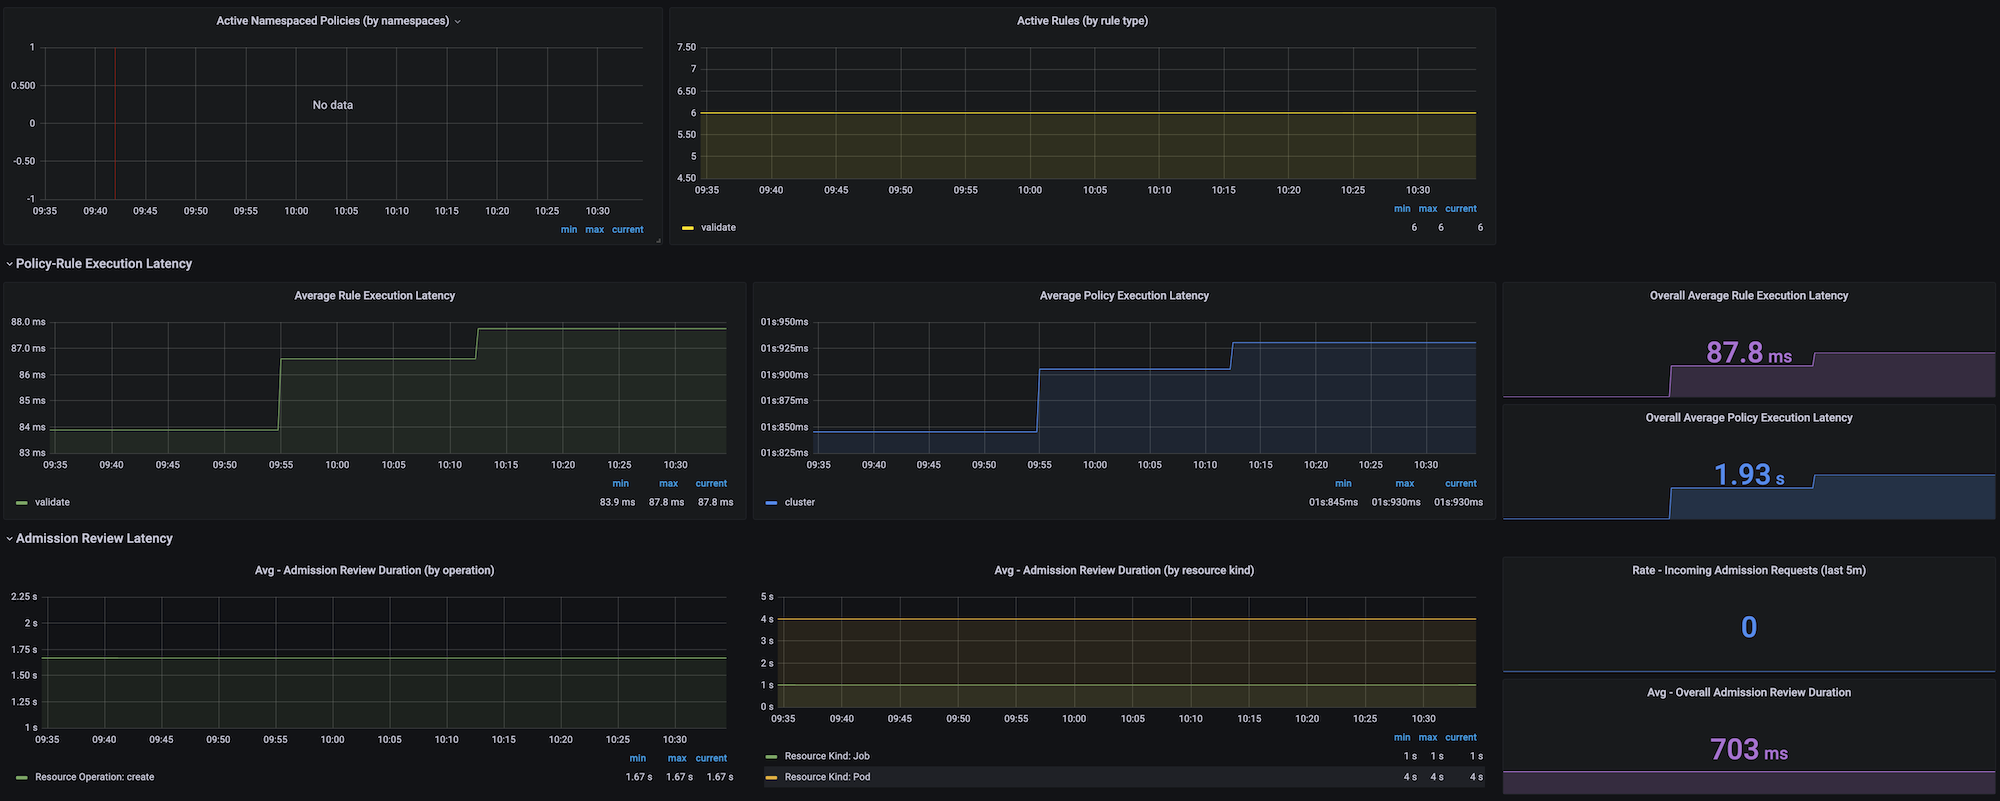Viewport: 2000px width, 801px height.
Task: Grab the Active Namespaced Policies panel resize handle
Action: (658, 240)
